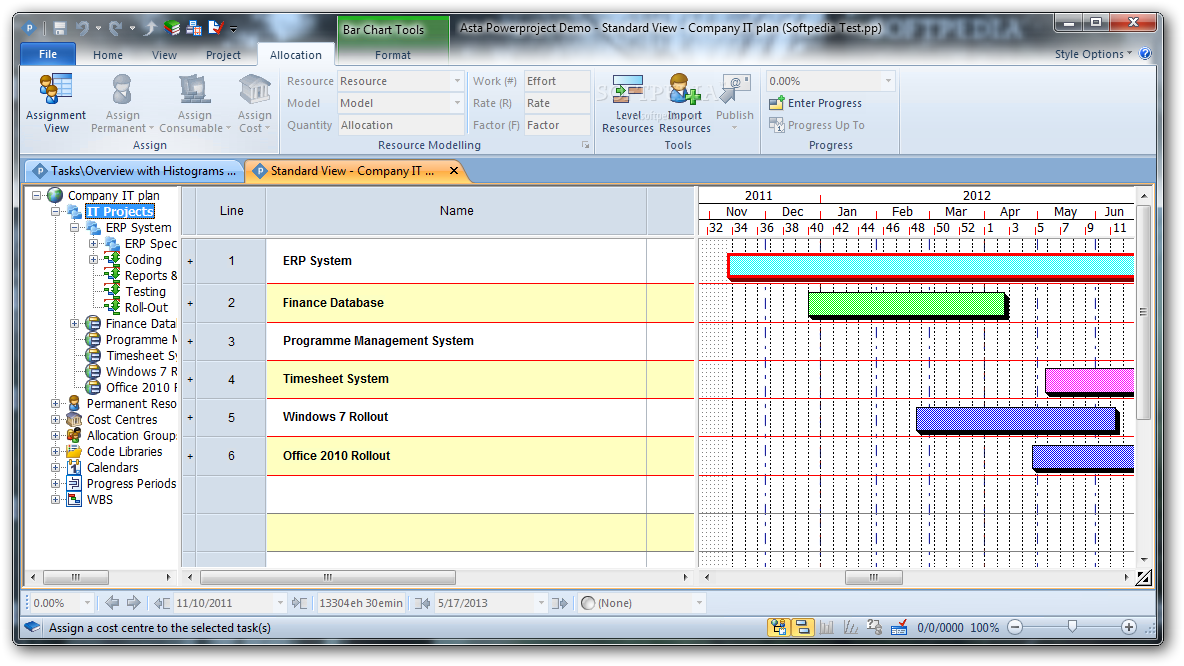Switch to the Format ribbon tab
The image size is (1184, 666).
393,55
